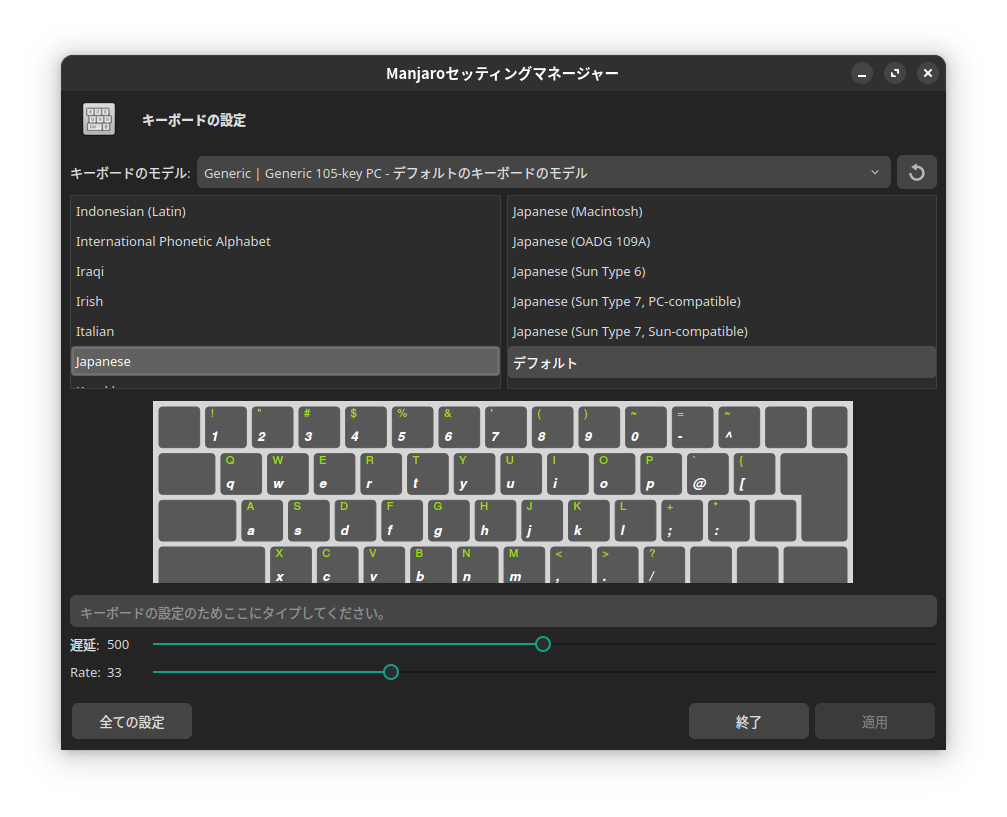The width and height of the screenshot is (1007, 817).
Task: Select Iraqi in the layout list
Action: point(285,272)
